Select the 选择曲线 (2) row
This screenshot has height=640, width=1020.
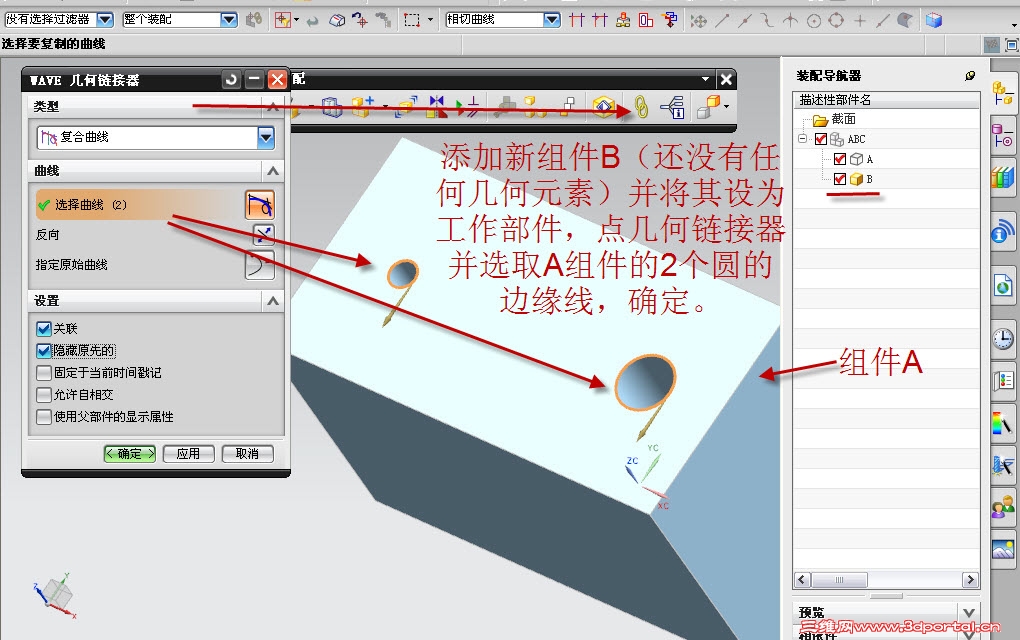coord(139,205)
